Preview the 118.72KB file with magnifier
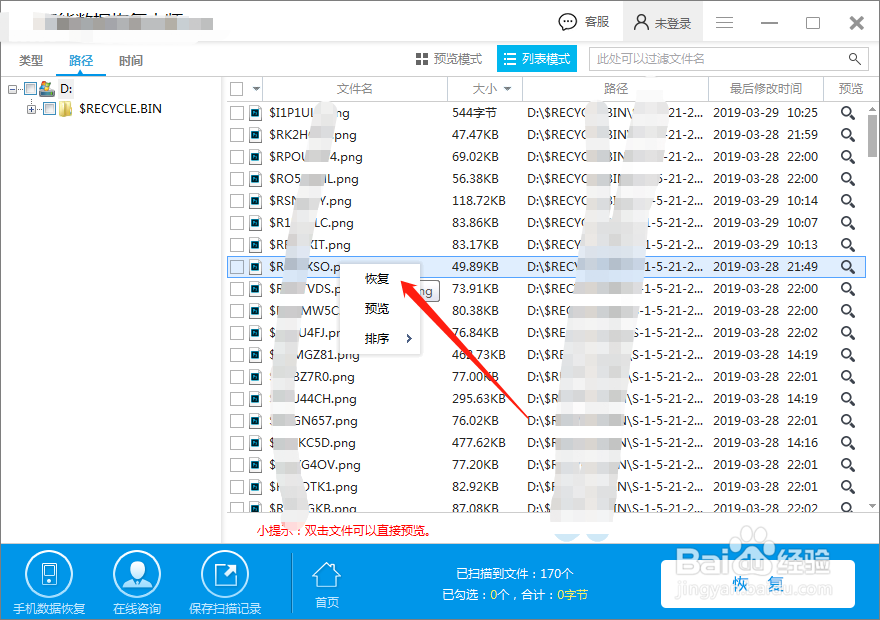The image size is (880, 620). click(847, 201)
